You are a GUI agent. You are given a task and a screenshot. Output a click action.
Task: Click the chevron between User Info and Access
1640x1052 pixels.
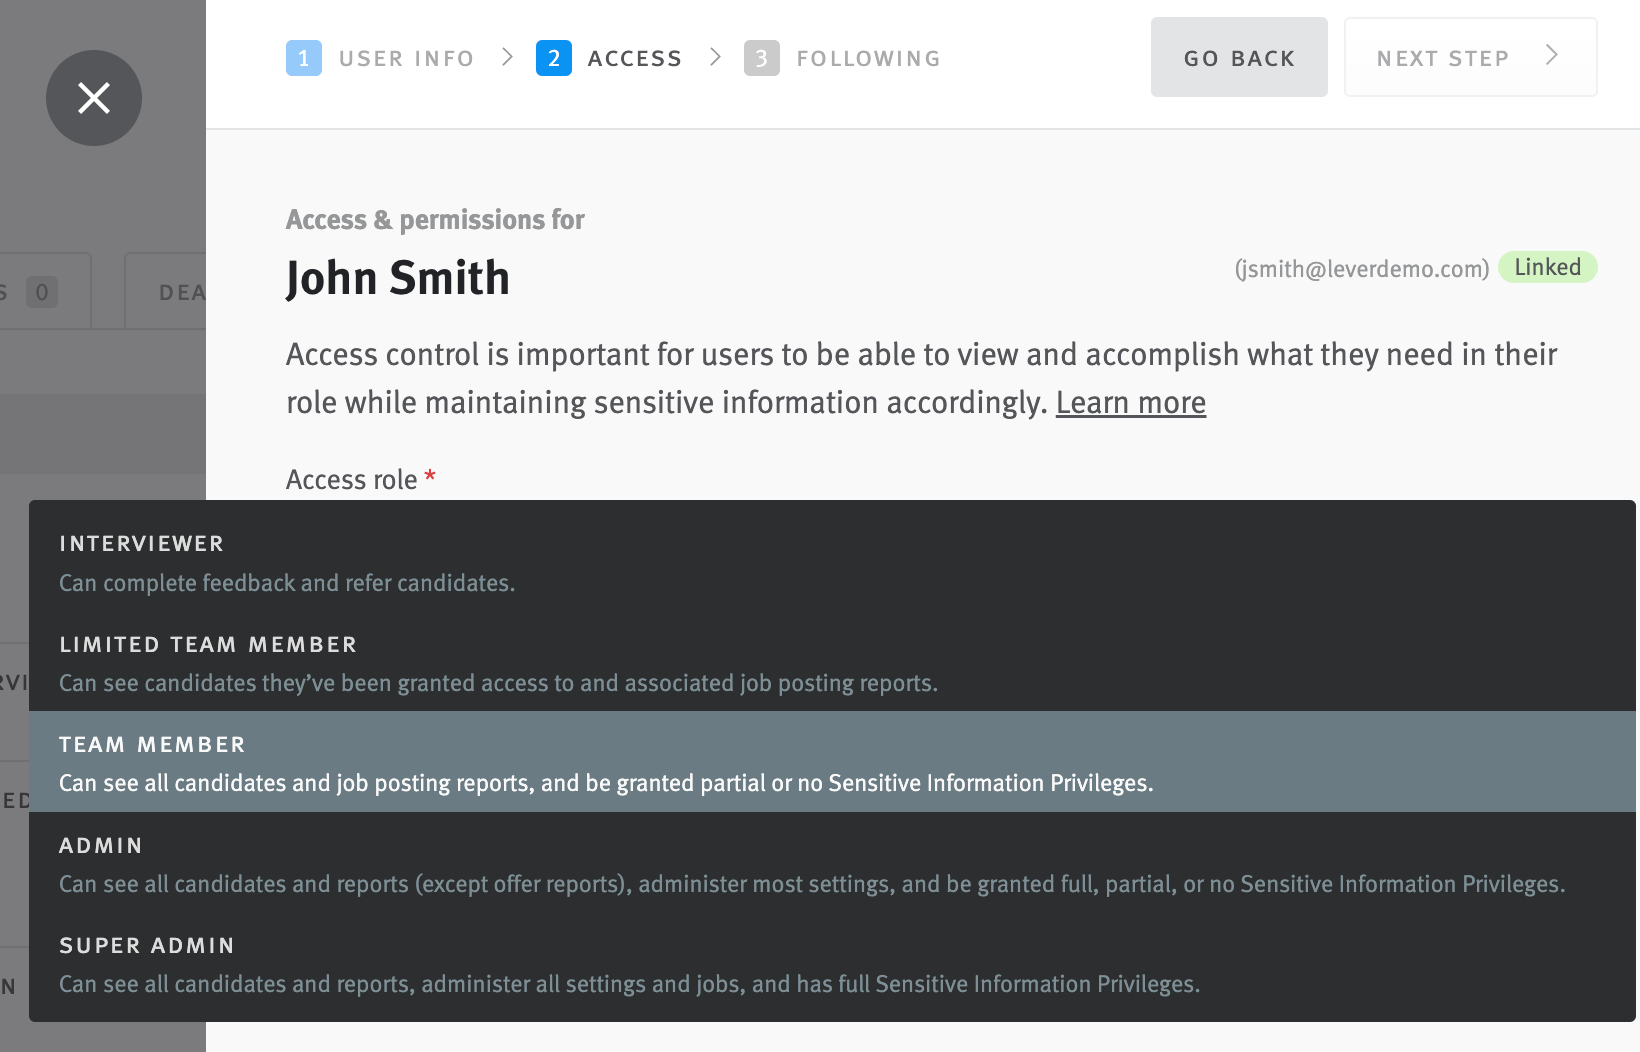pyautogui.click(x=508, y=58)
